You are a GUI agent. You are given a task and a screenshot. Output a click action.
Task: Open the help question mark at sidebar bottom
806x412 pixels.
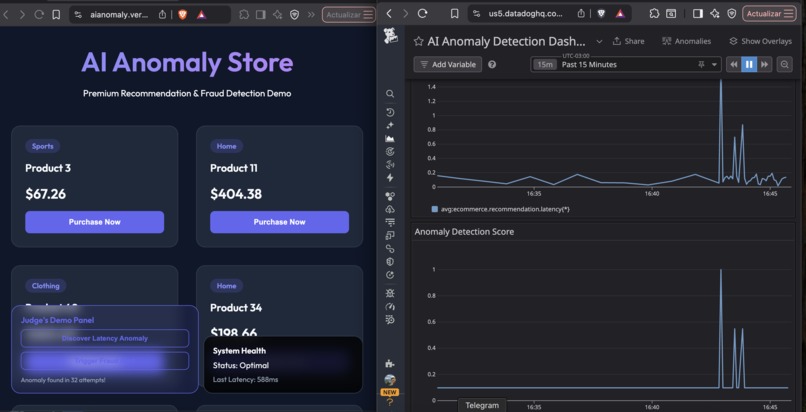[390, 403]
